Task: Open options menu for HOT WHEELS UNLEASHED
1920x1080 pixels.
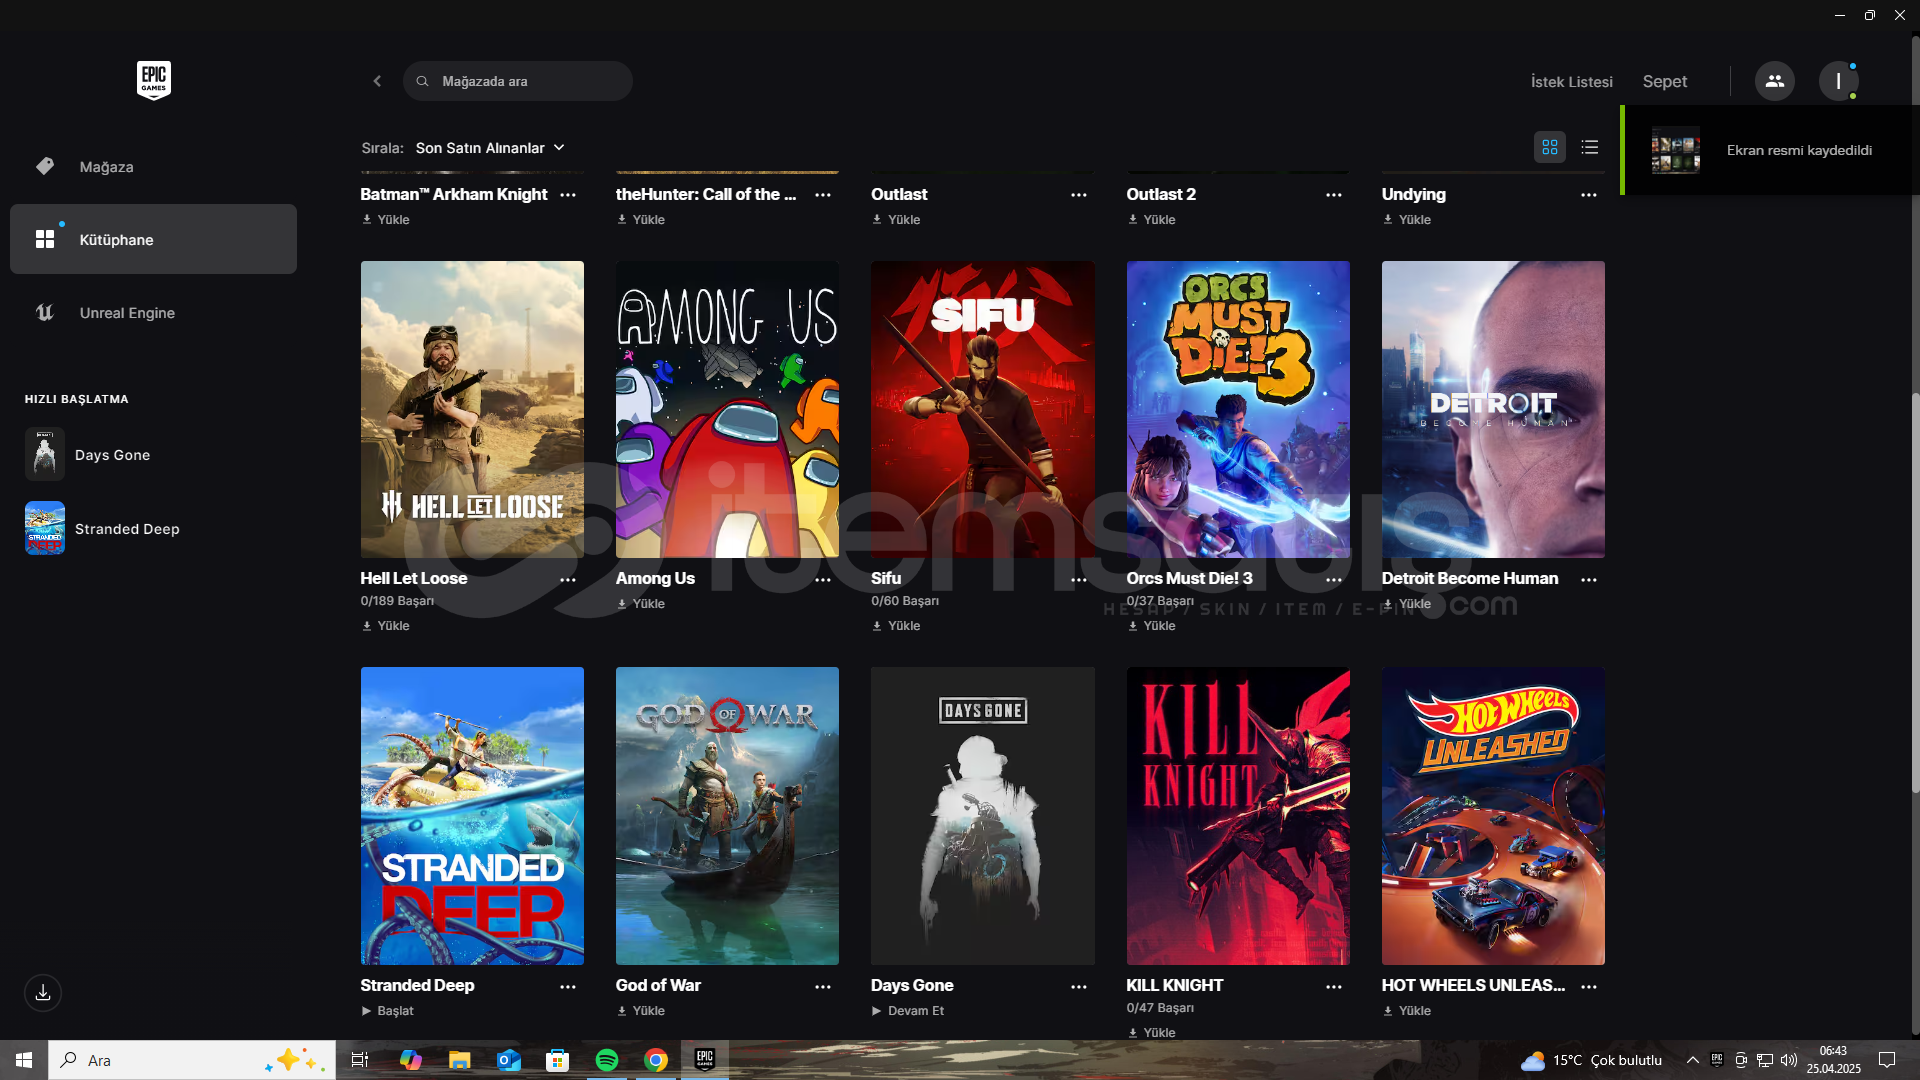Action: tap(1589, 987)
